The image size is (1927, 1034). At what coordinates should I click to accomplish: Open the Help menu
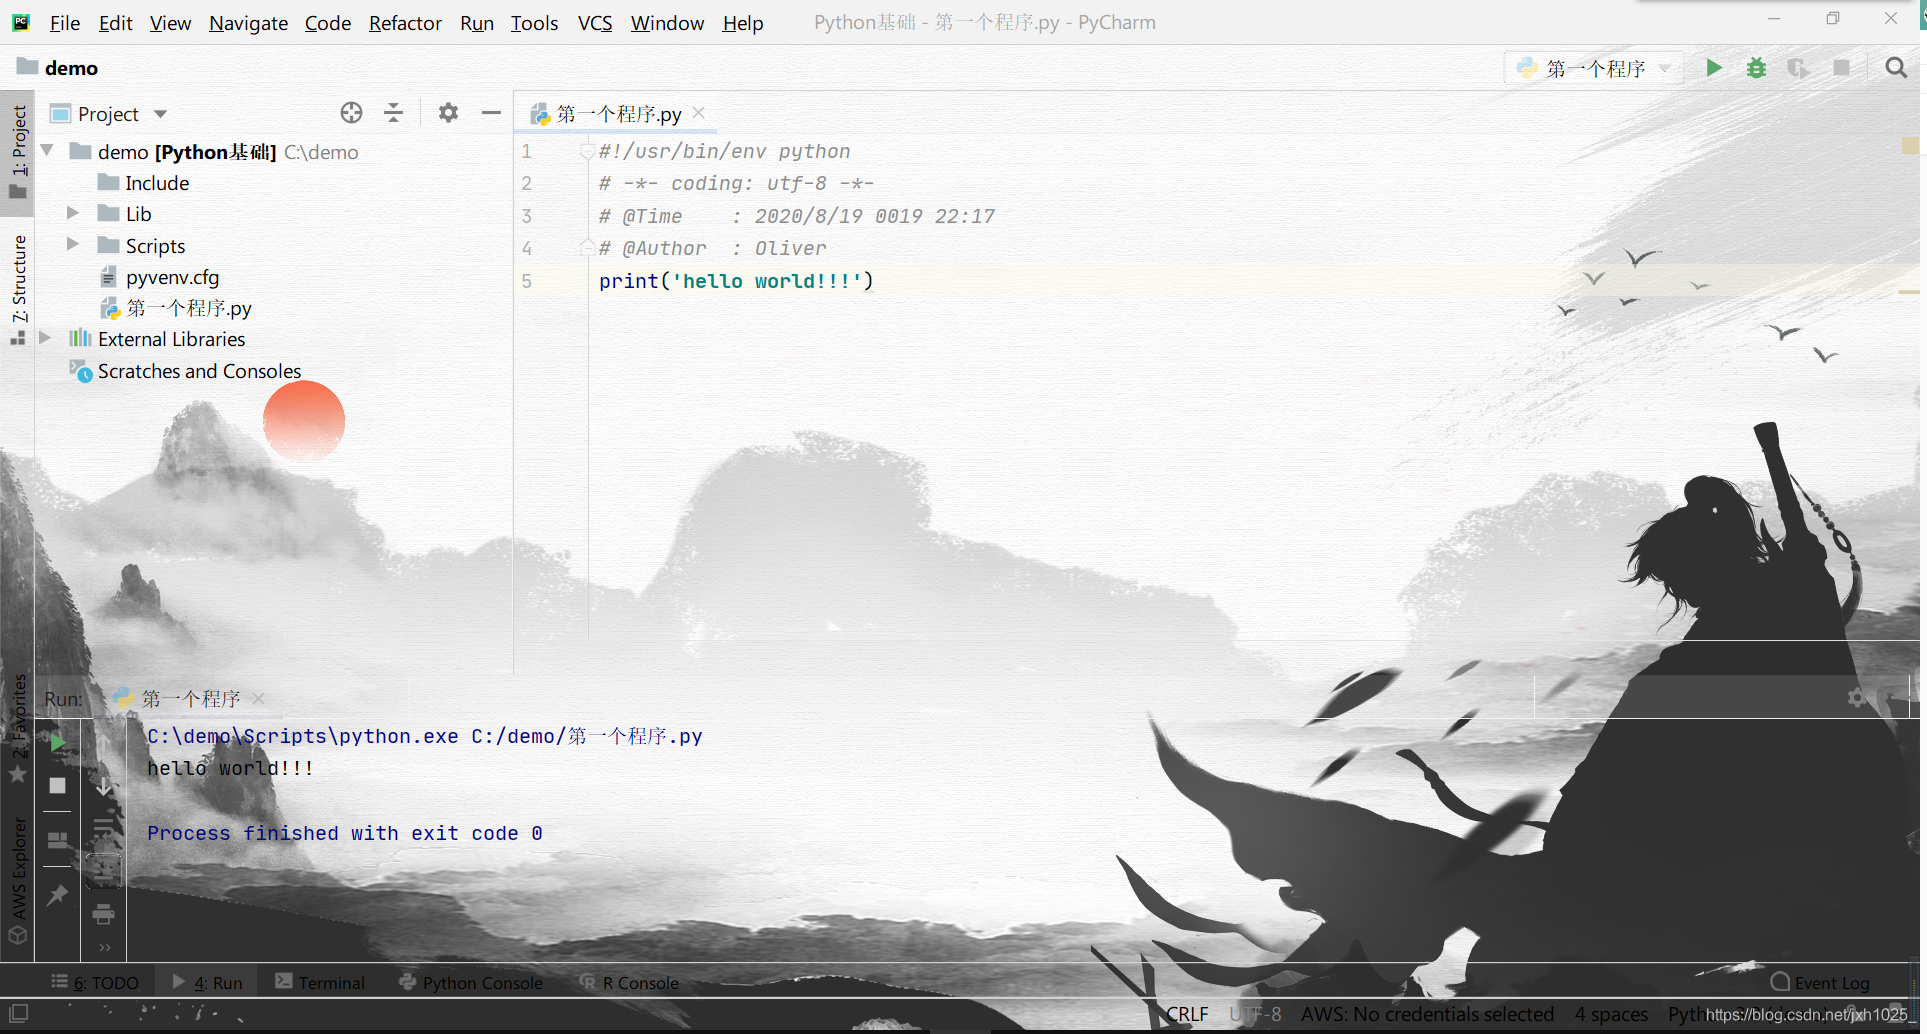(743, 23)
